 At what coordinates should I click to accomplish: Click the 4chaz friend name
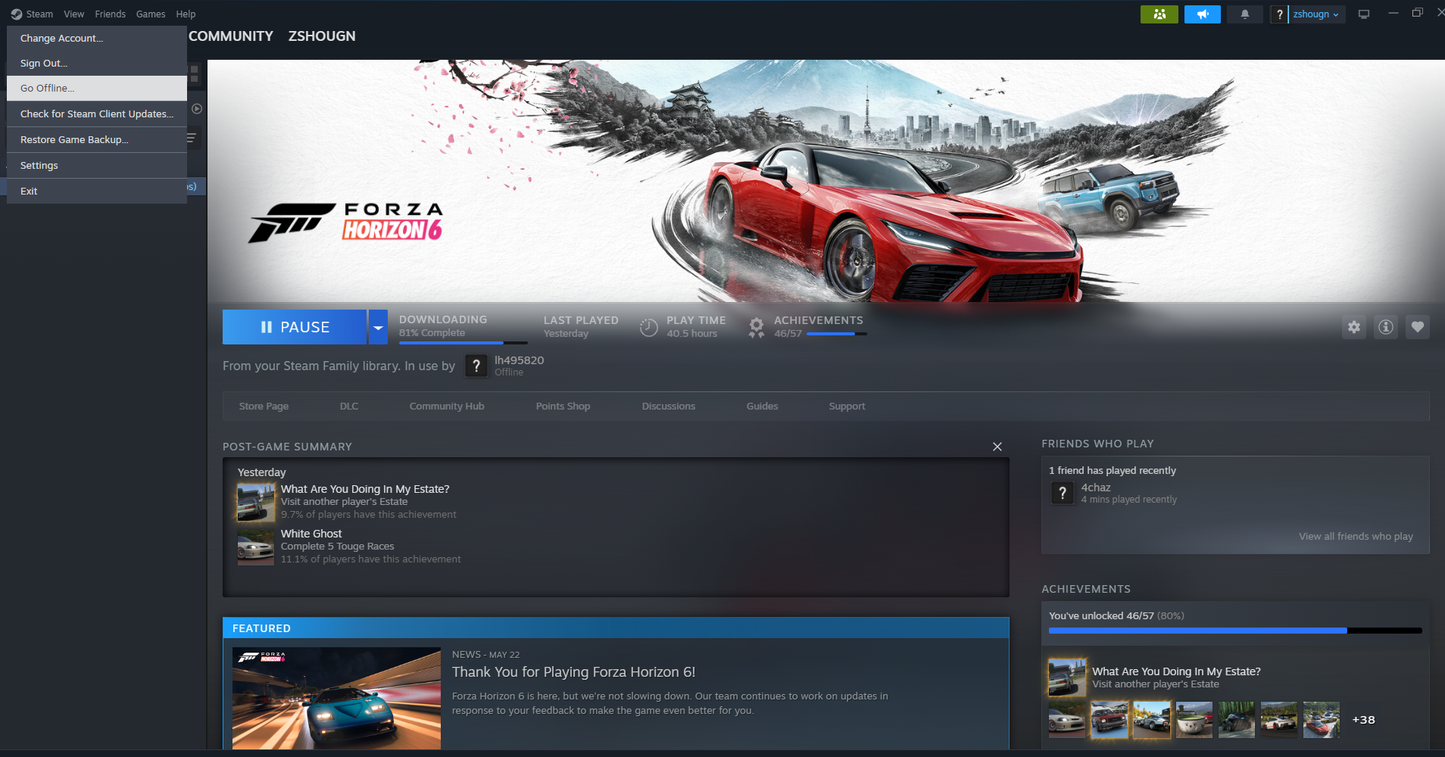[x=1096, y=488]
